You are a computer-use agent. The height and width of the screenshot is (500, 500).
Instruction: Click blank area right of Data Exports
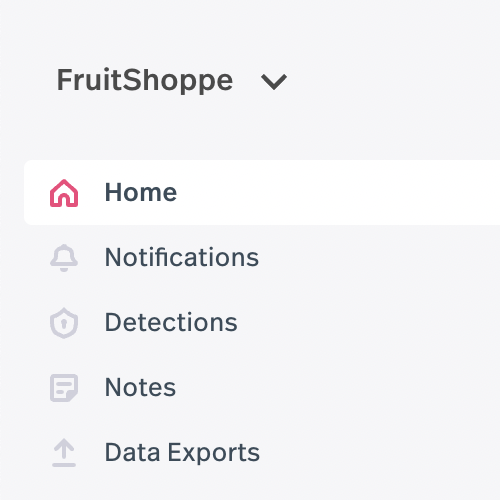(380, 452)
